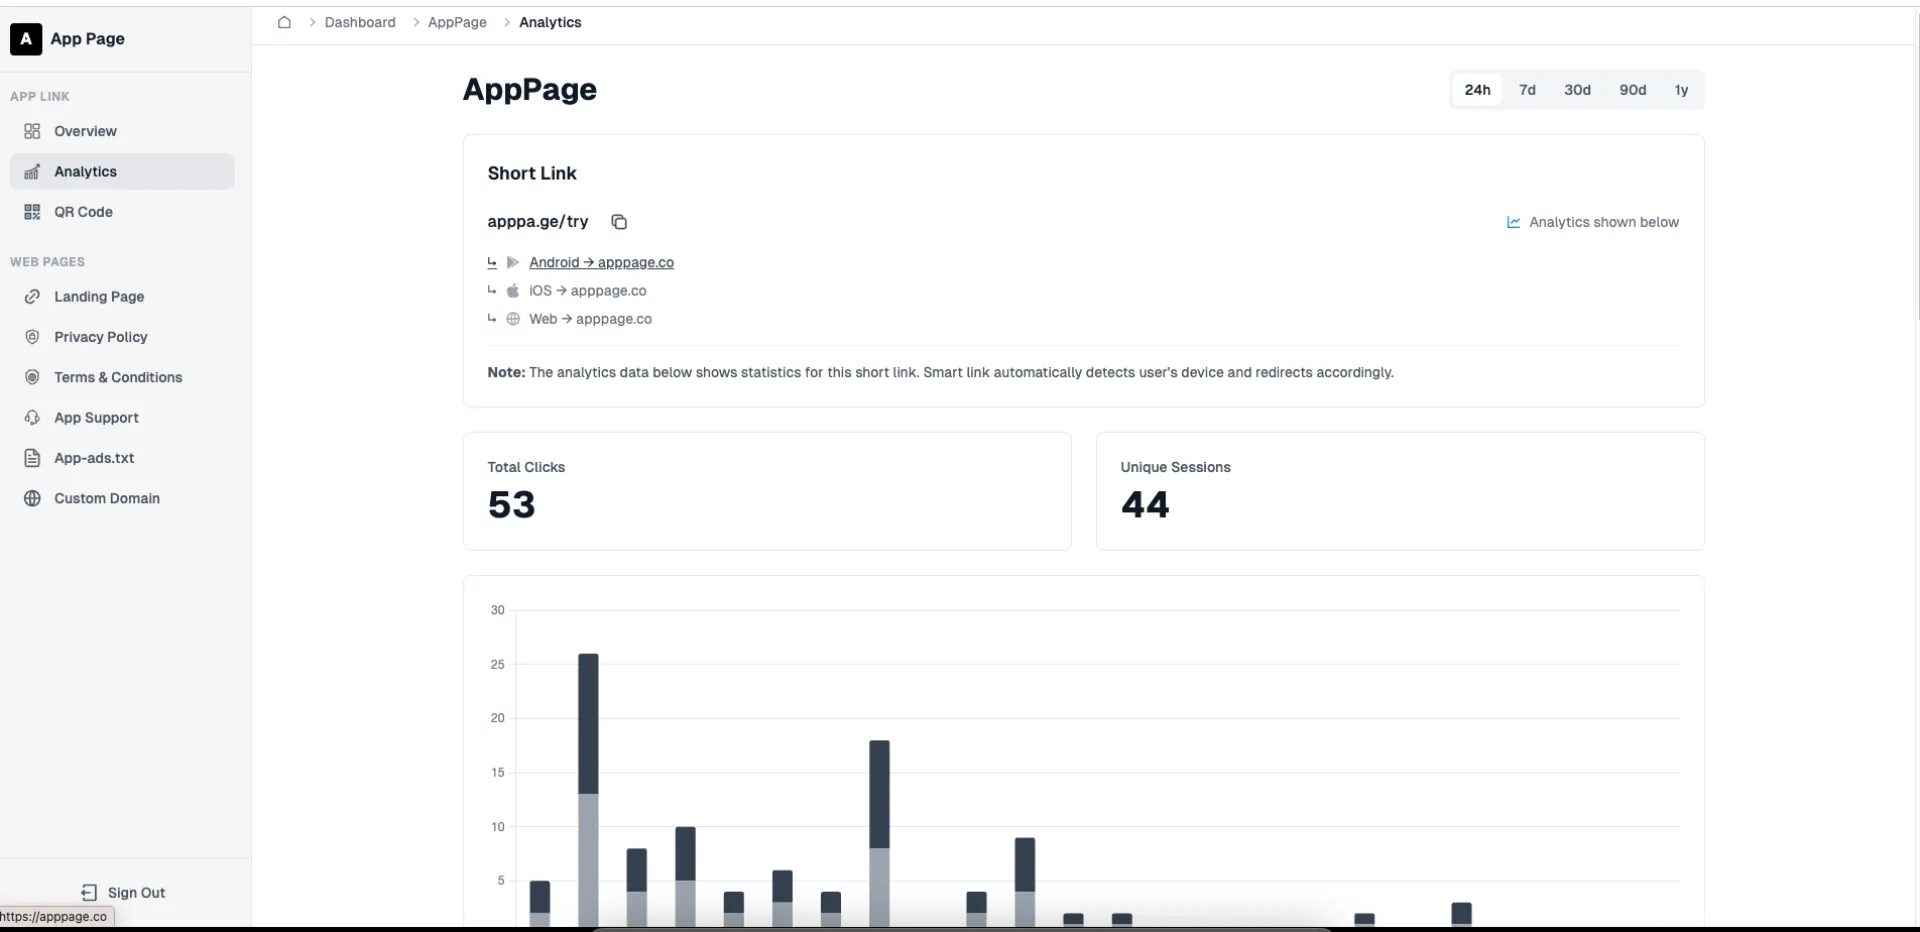Click the Android play store icon
Viewport: 1920px width, 932px height.
513,262
